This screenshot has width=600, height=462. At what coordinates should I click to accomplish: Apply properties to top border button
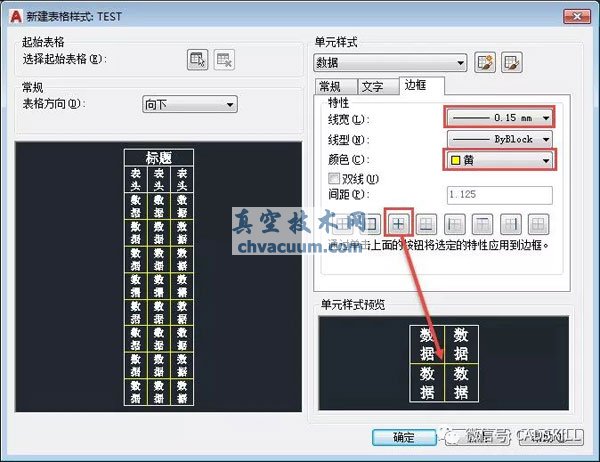point(483,224)
